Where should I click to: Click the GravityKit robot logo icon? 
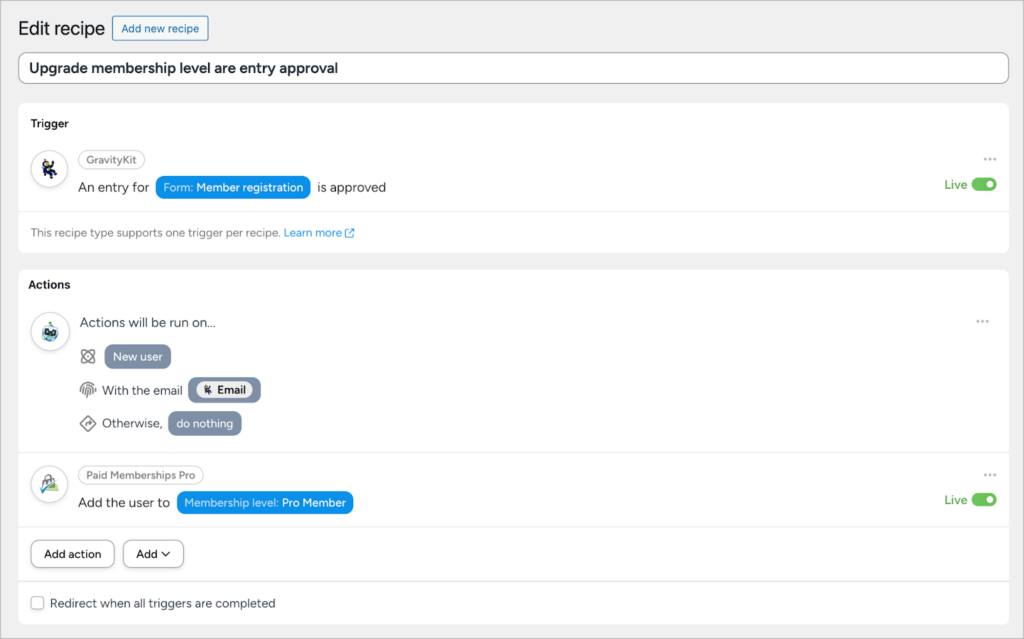point(49,169)
